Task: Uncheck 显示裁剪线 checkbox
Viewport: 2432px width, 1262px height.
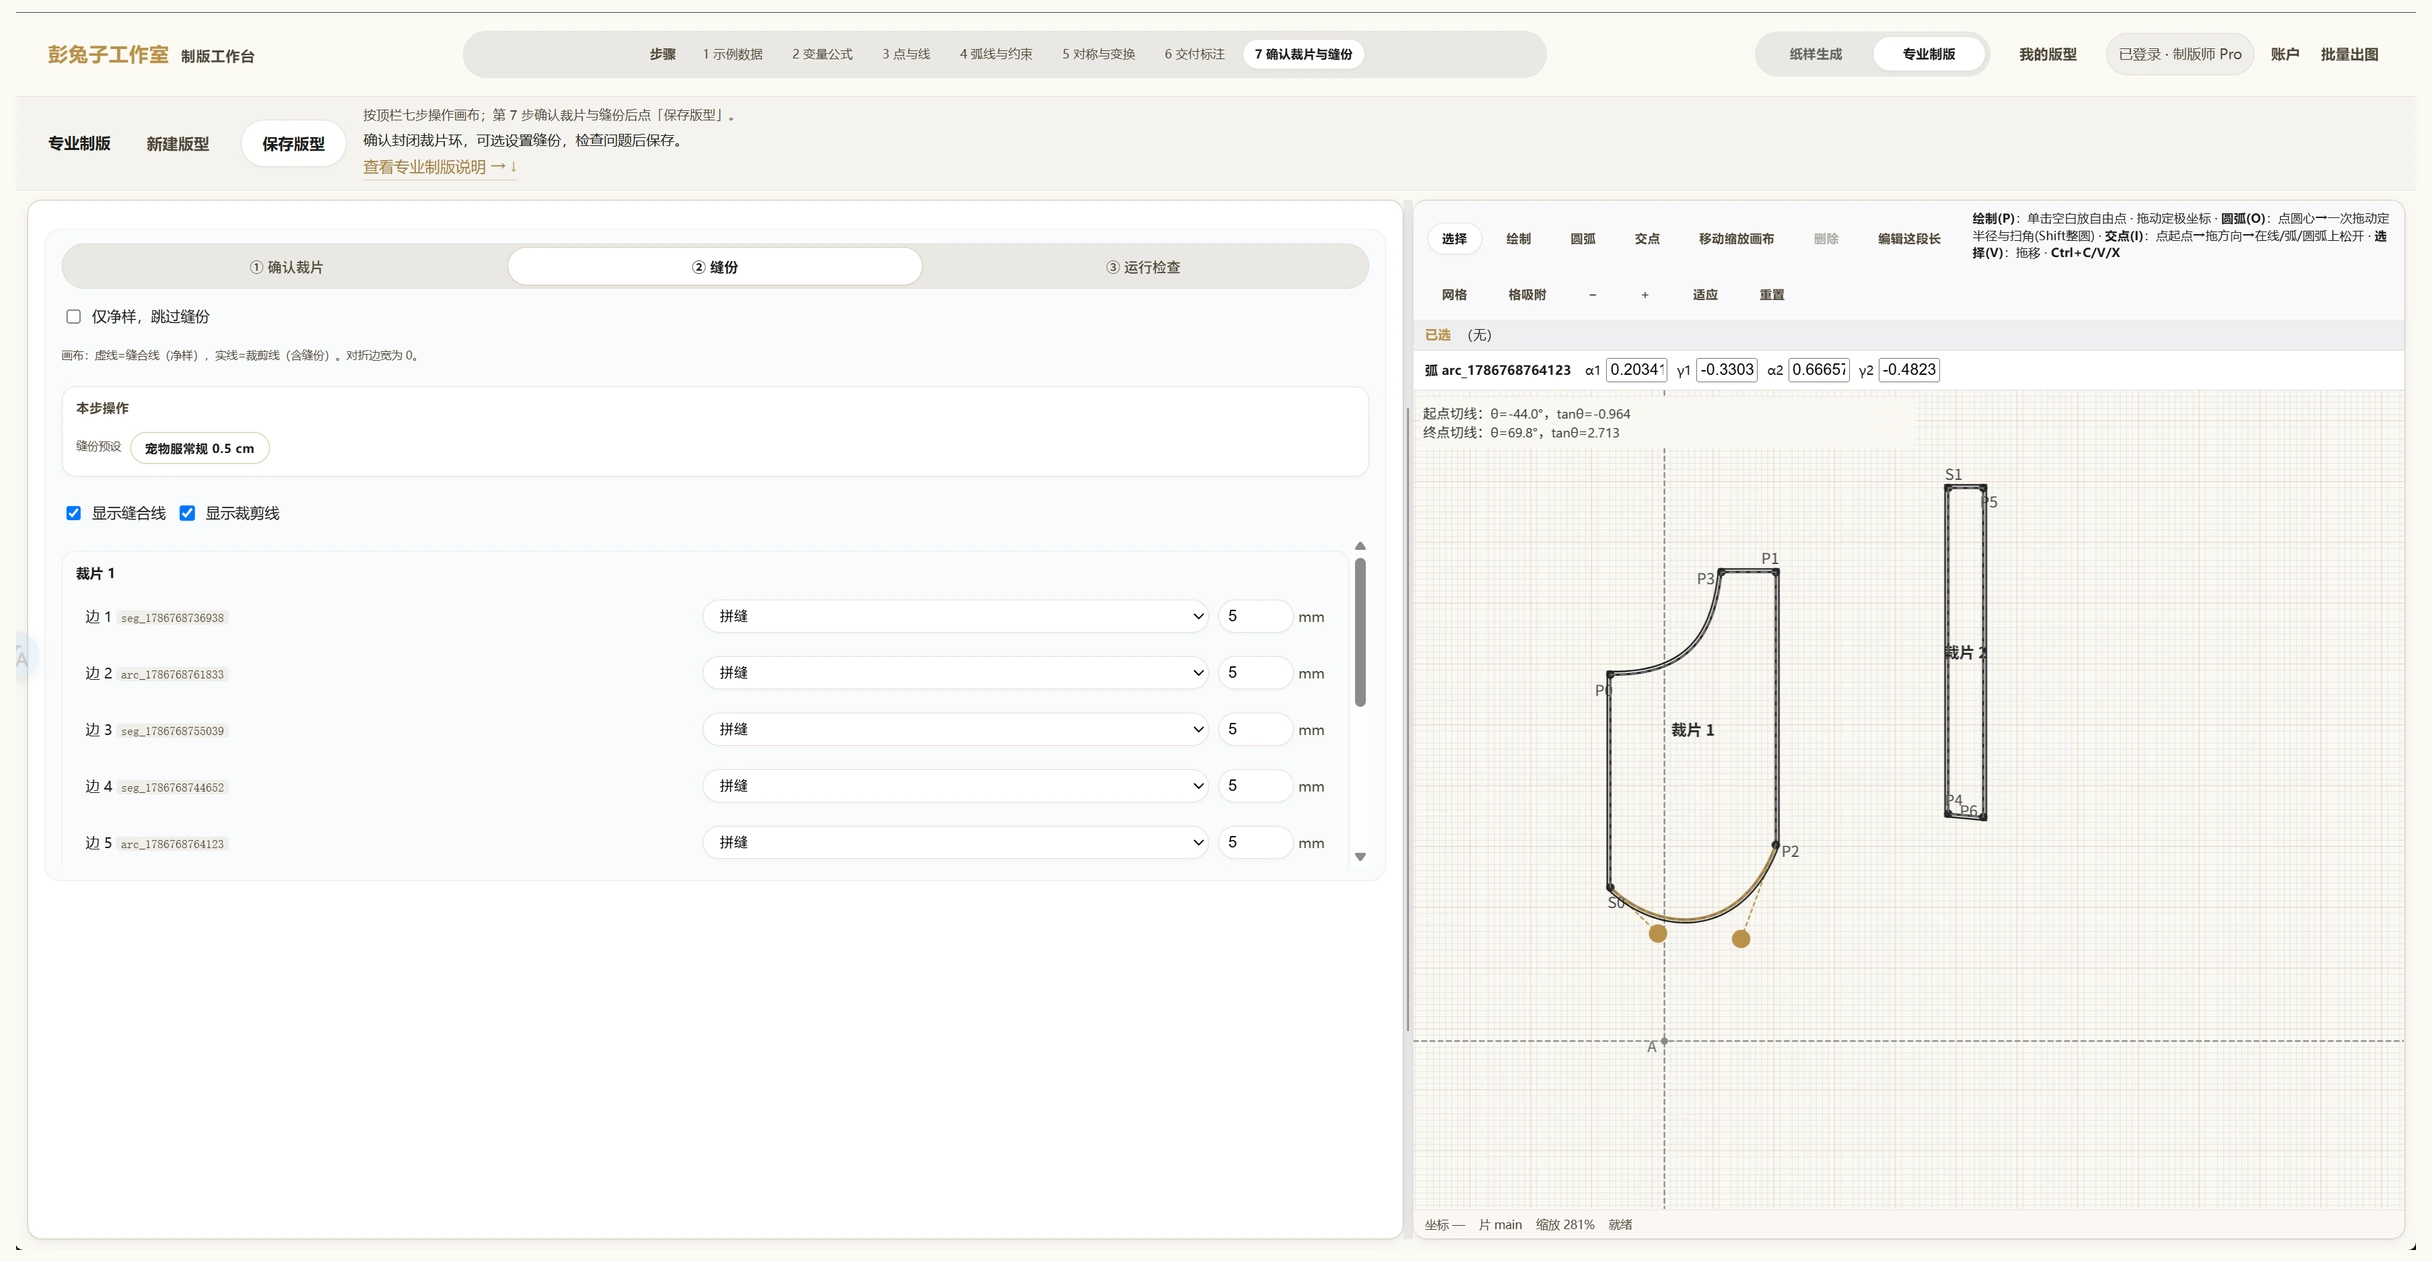Action: [x=187, y=513]
